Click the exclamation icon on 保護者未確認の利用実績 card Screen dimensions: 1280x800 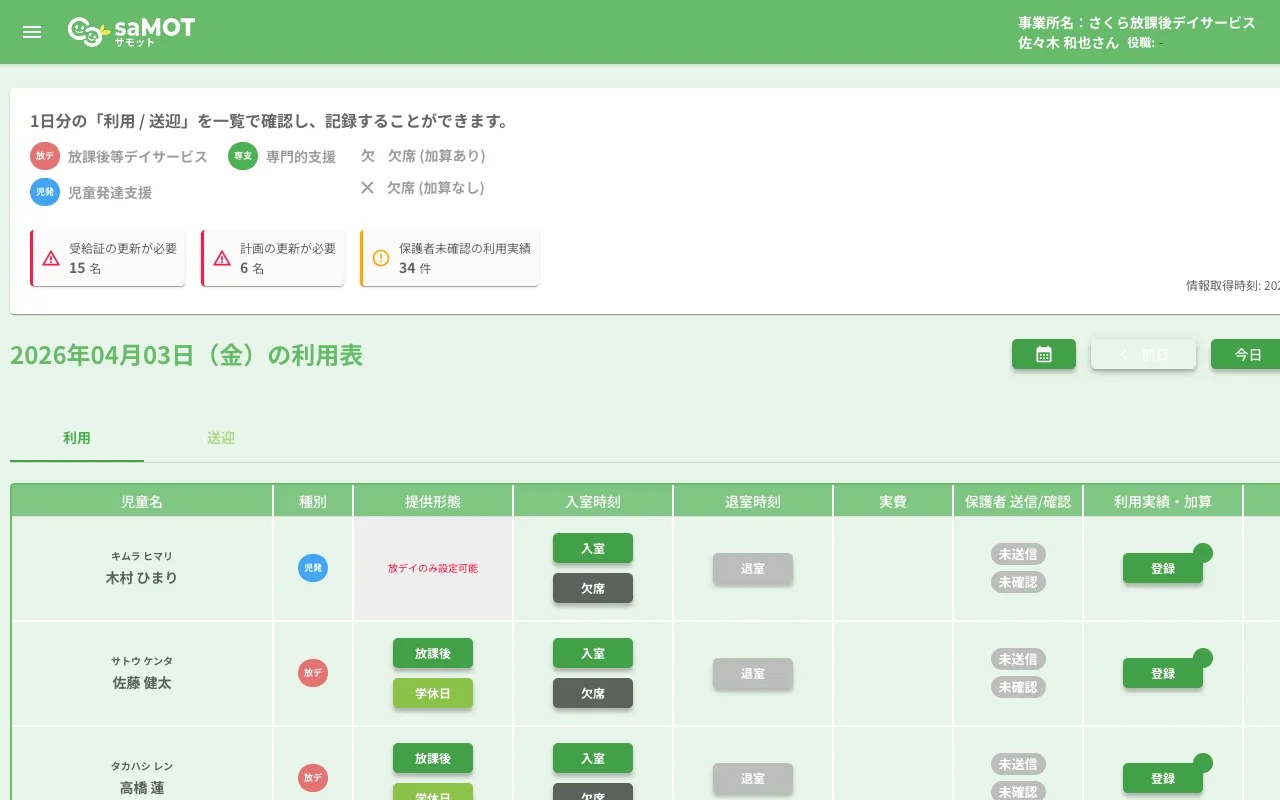pos(379,257)
